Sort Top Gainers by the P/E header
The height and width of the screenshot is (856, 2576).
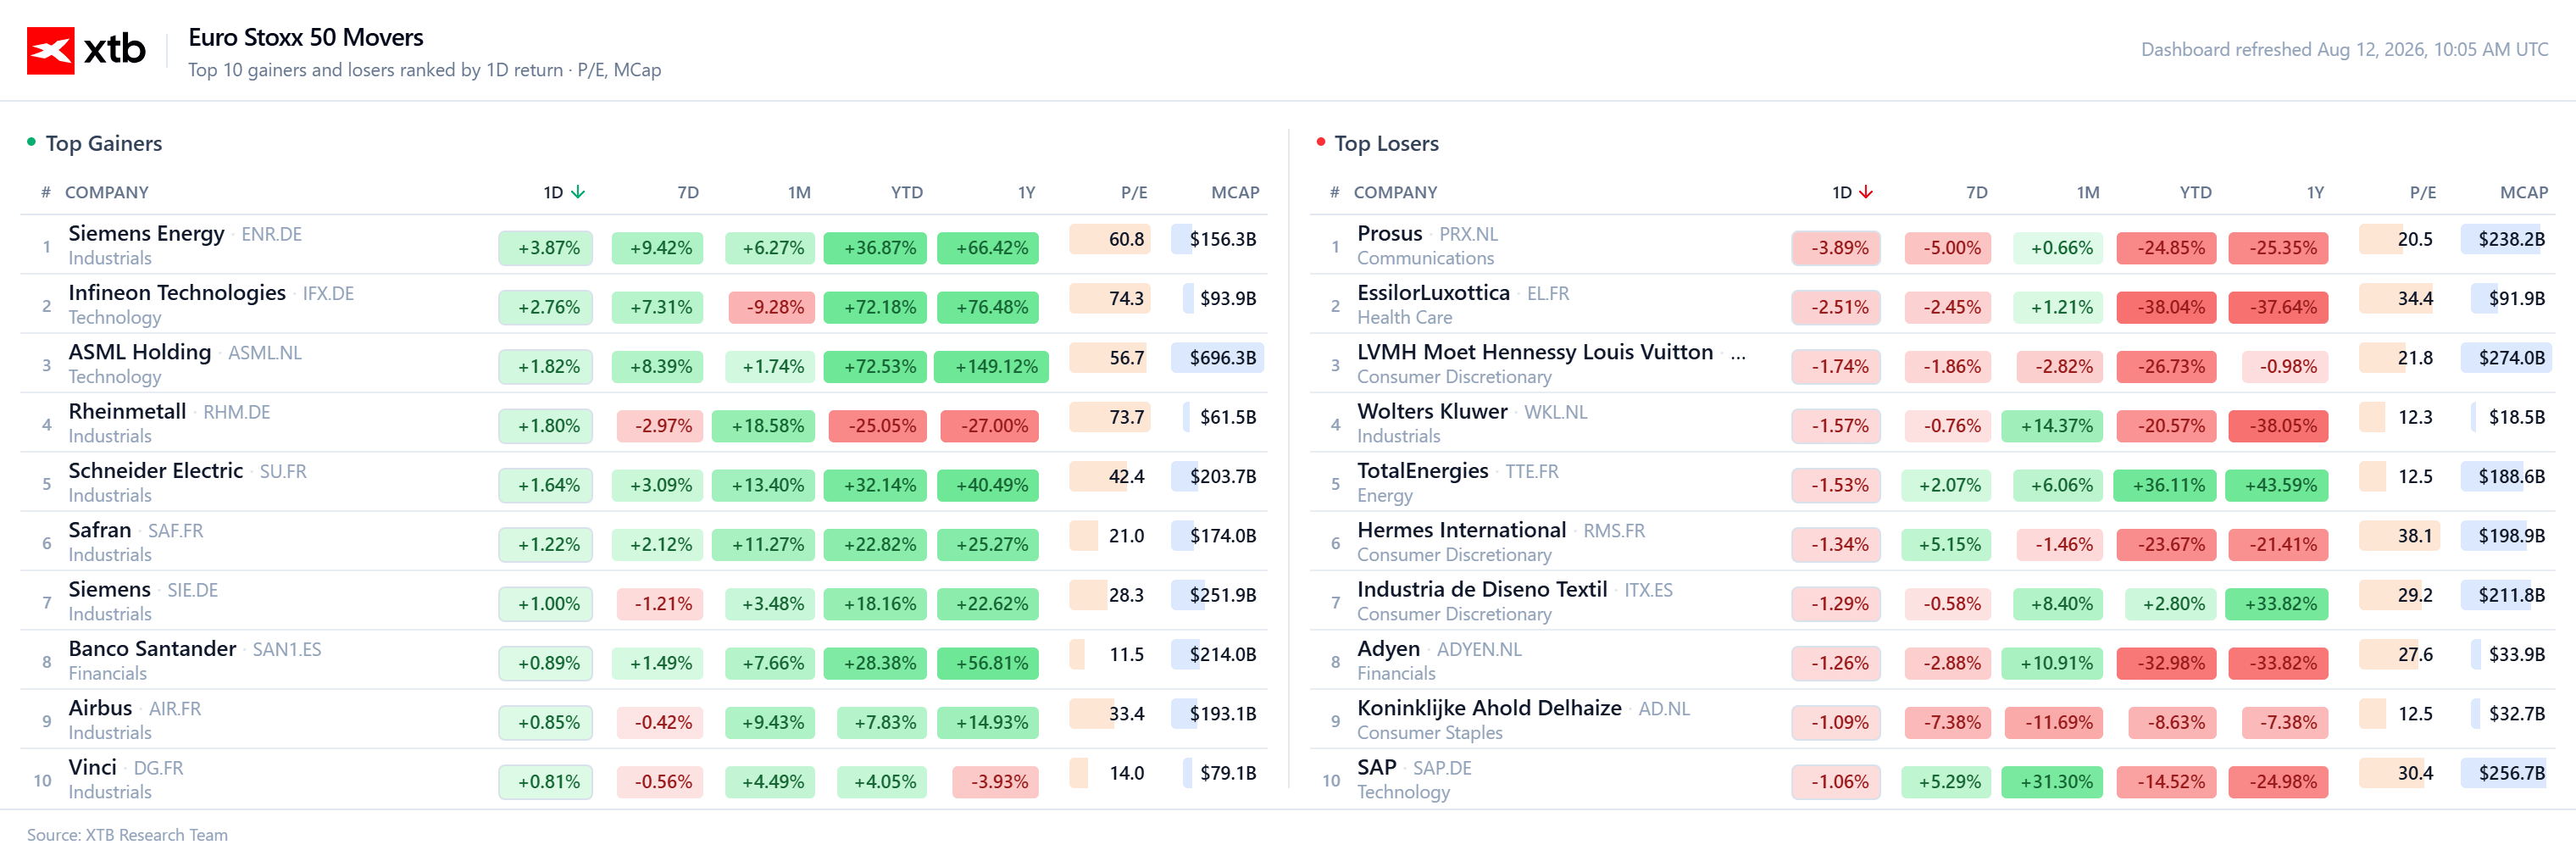coord(1134,192)
